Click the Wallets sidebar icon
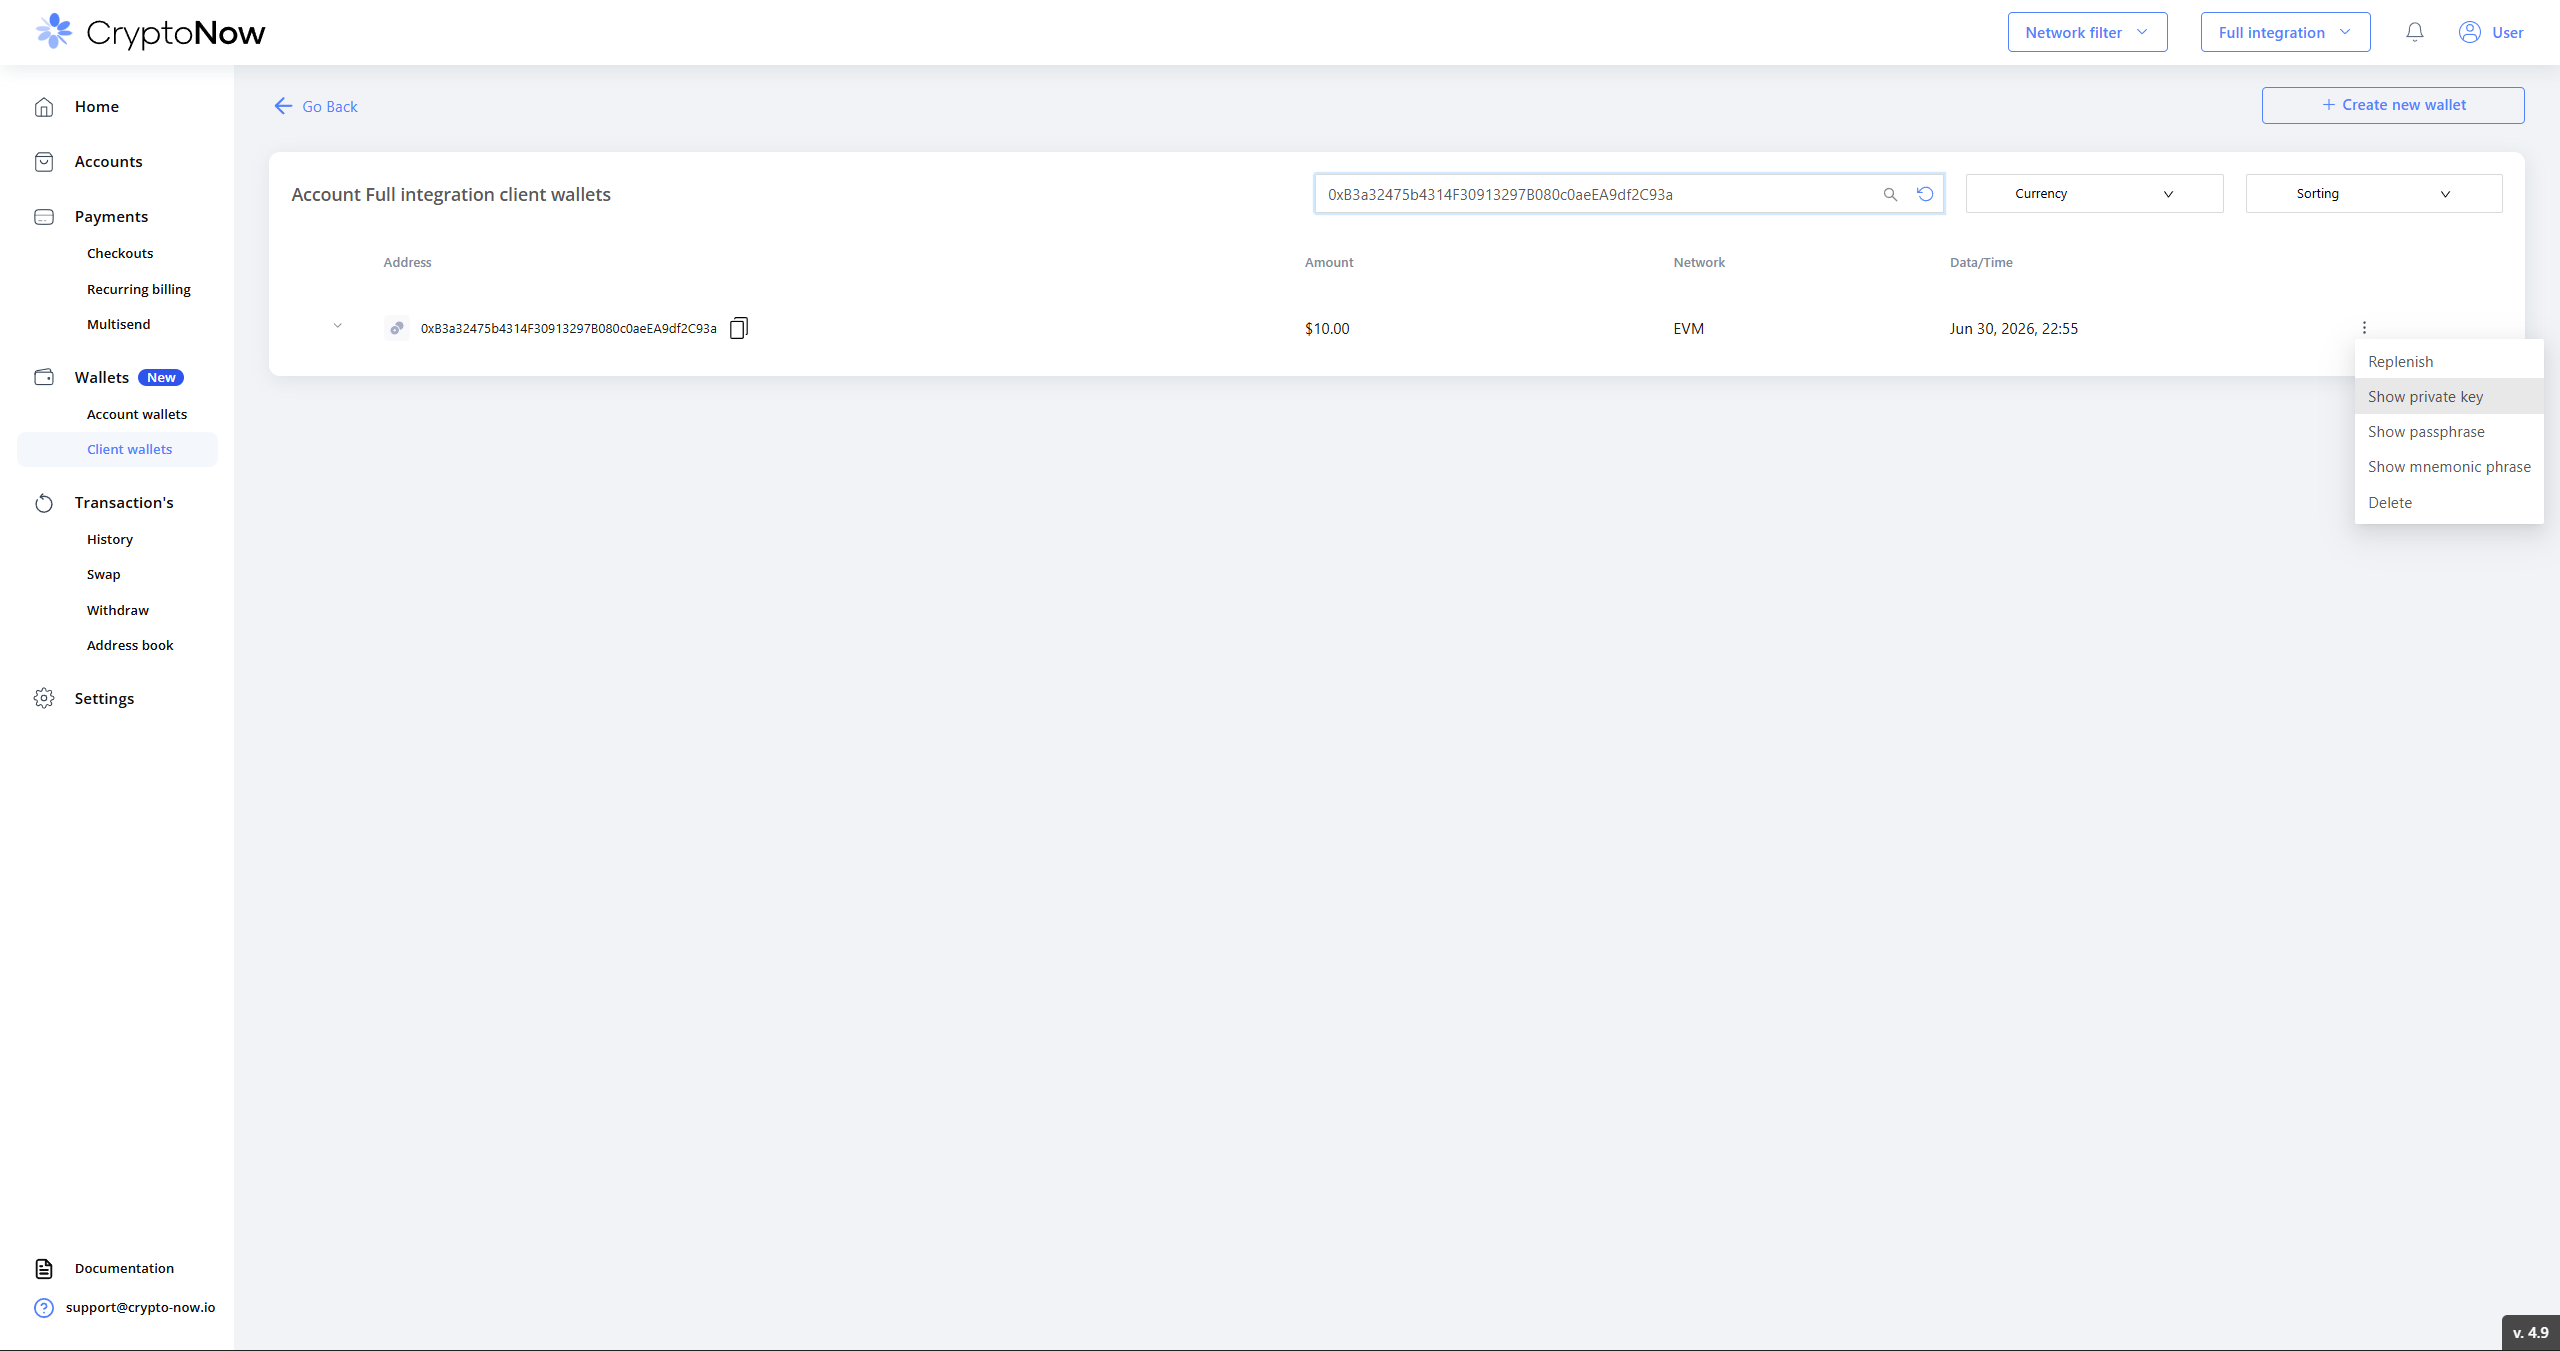Viewport: 2560px width, 1351px height. click(x=44, y=377)
